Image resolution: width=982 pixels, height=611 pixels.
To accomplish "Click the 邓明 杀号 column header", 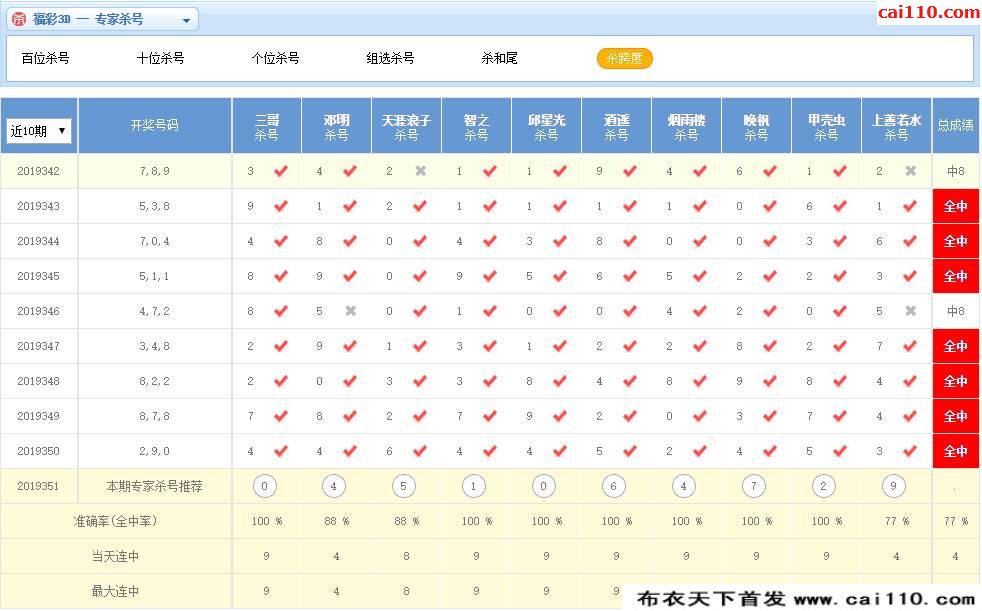I will coord(336,126).
